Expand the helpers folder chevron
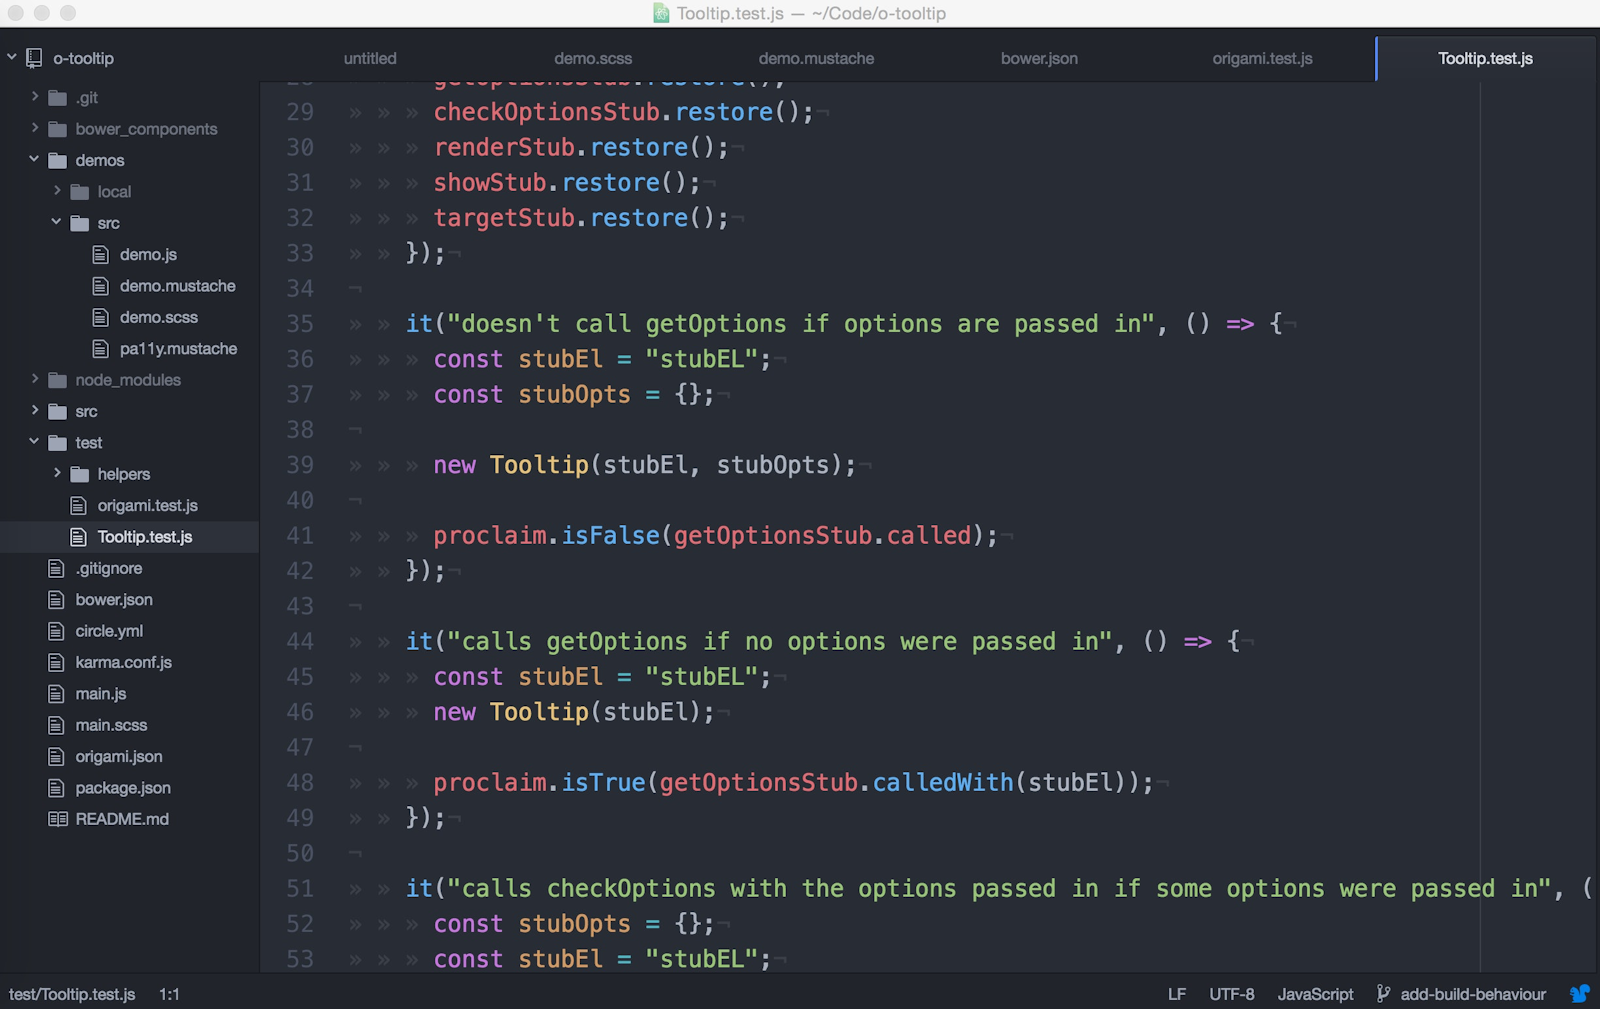This screenshot has height=1009, width=1600. coord(56,473)
